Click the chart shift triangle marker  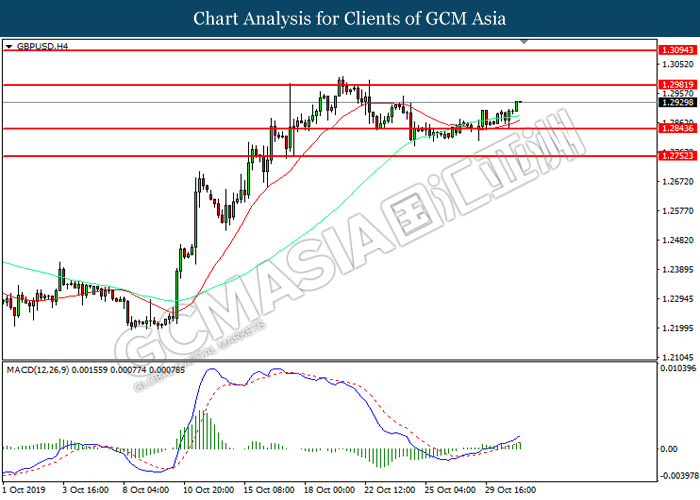pos(524,42)
